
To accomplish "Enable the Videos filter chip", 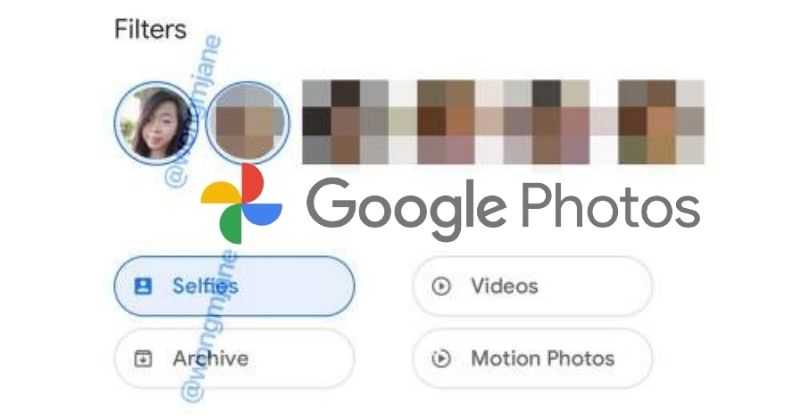I will 532,286.
